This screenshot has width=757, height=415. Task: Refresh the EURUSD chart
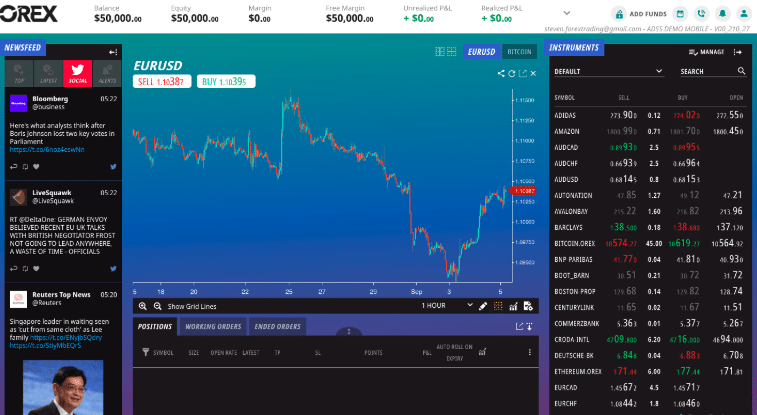(x=512, y=73)
